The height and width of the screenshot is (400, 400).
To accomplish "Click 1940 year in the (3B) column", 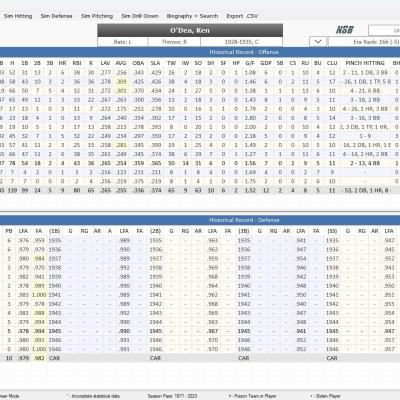I will pyautogui.click(x=244, y=286).
